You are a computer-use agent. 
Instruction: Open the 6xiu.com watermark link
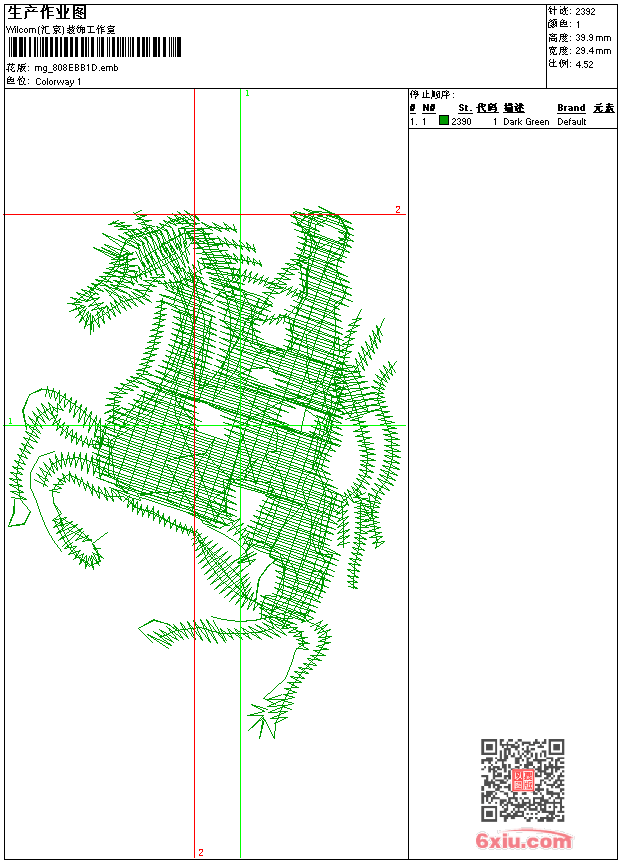pos(523,841)
